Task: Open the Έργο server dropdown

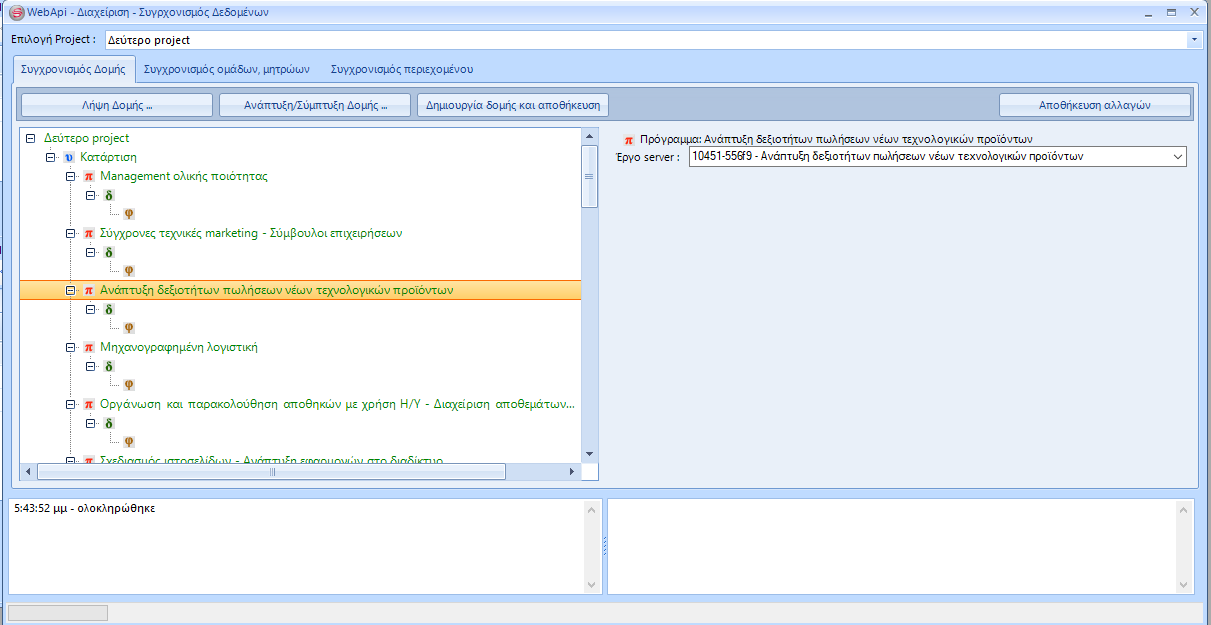Action: [x=1175, y=157]
